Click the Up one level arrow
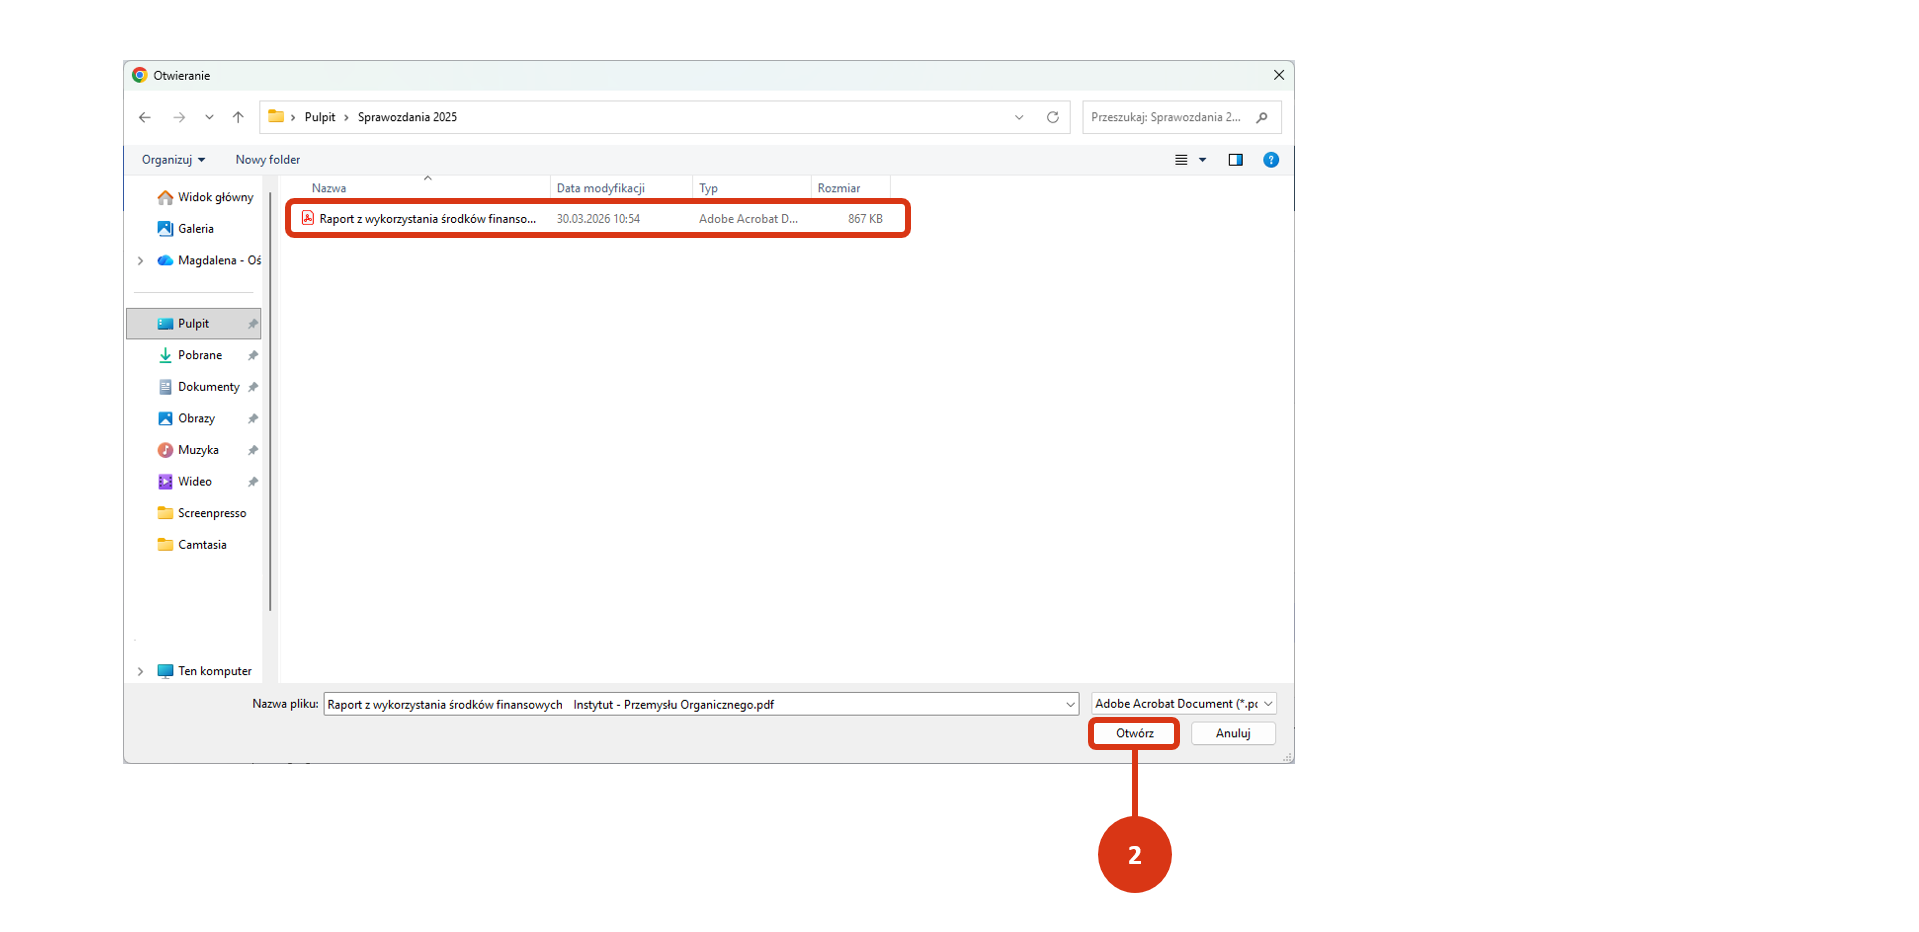Viewport: 1919px width, 932px height. [x=238, y=117]
